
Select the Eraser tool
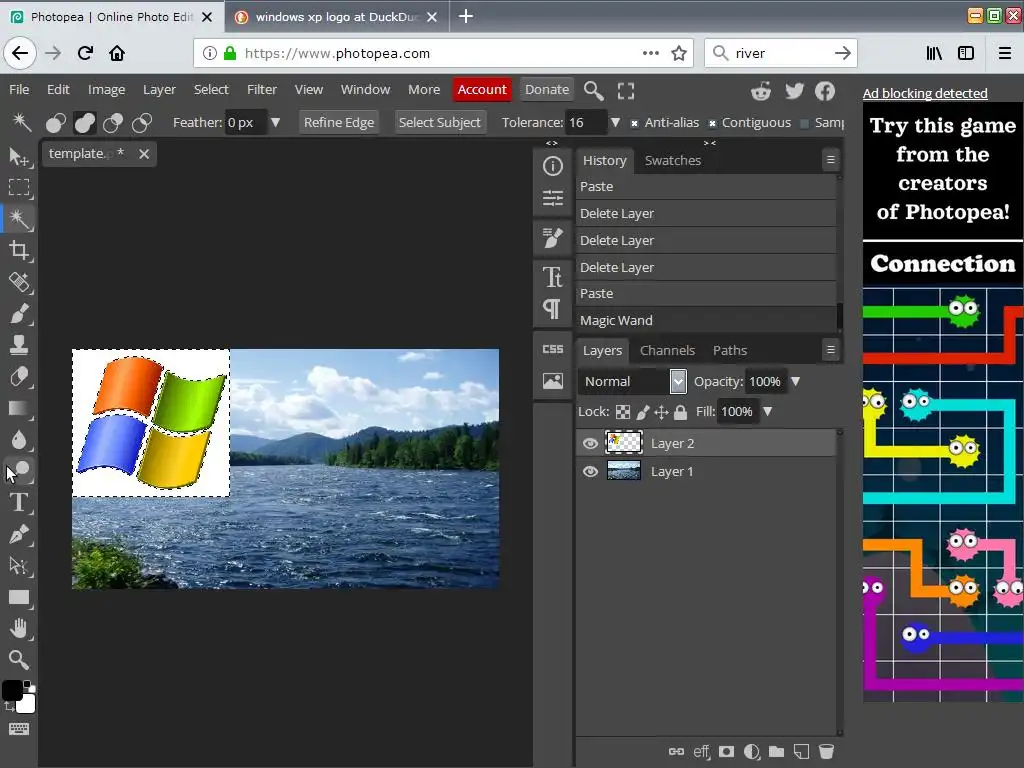point(18,377)
